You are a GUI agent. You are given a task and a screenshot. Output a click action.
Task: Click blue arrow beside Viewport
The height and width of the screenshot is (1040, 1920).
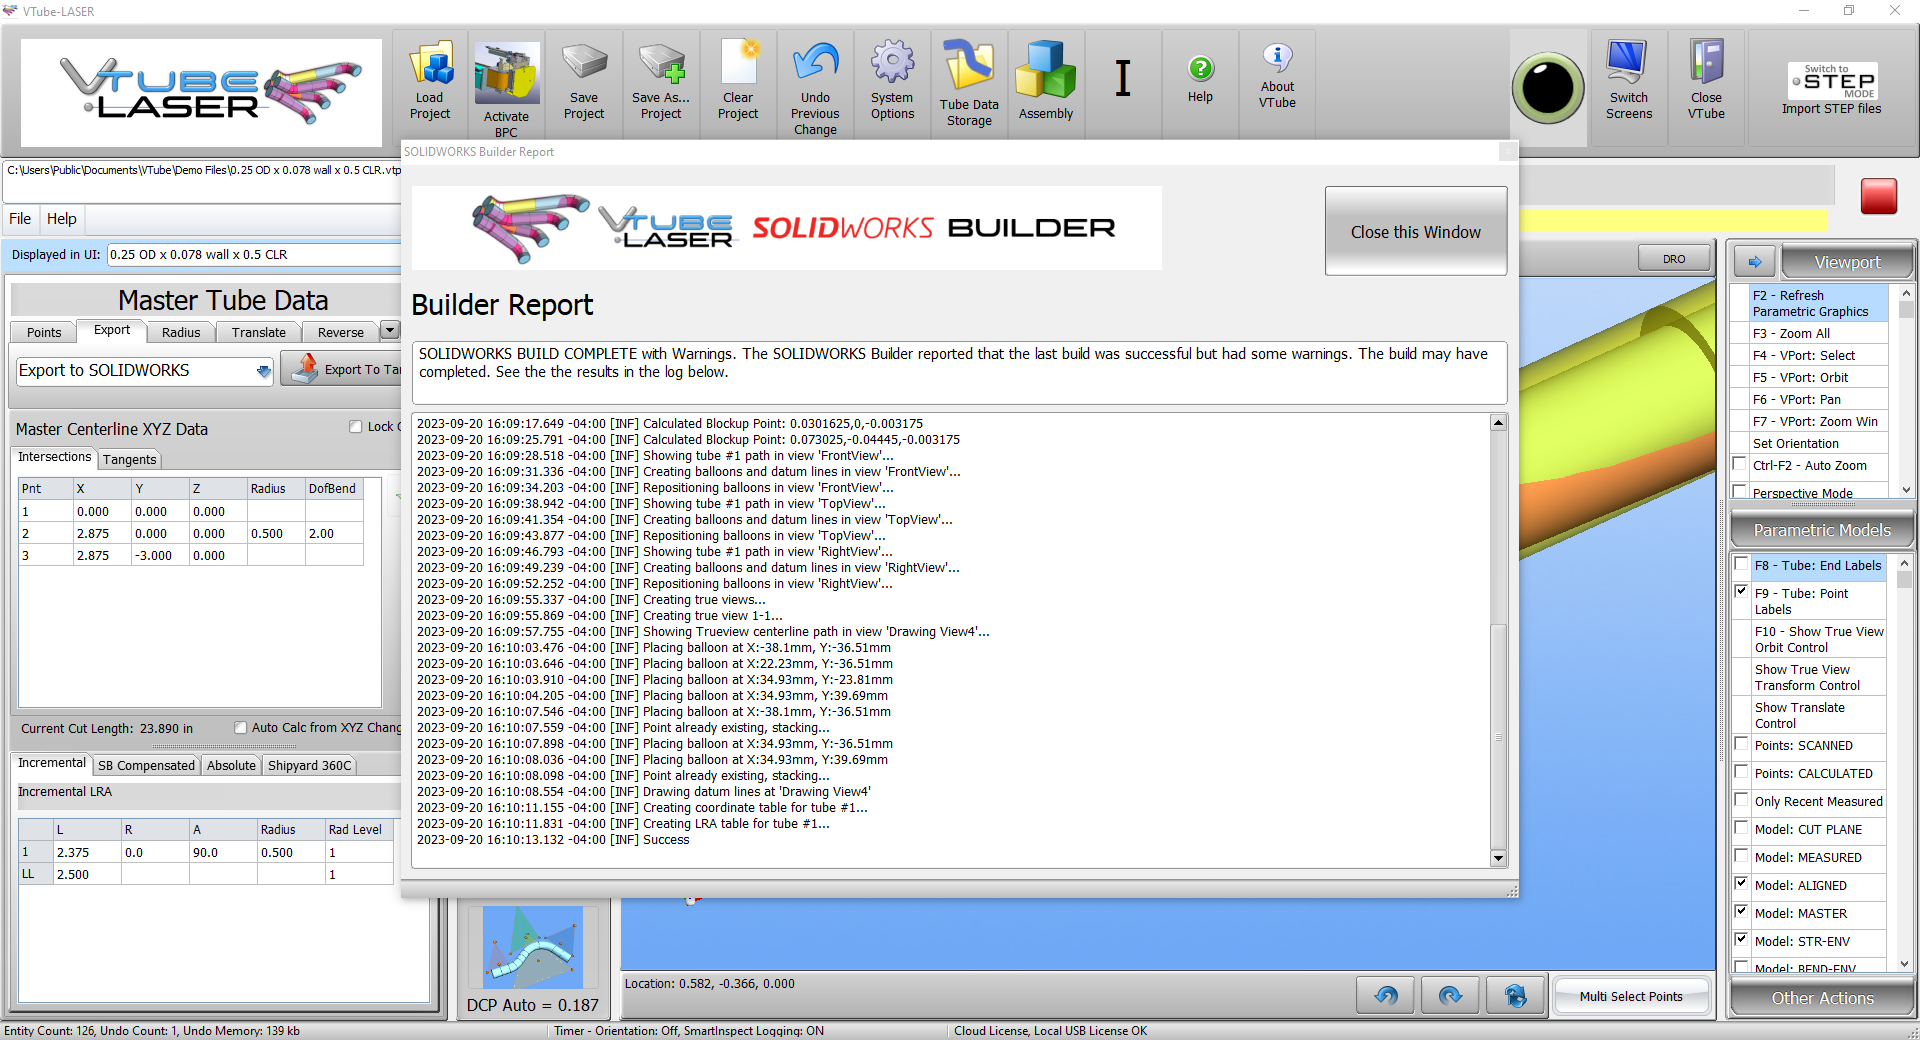1754,262
